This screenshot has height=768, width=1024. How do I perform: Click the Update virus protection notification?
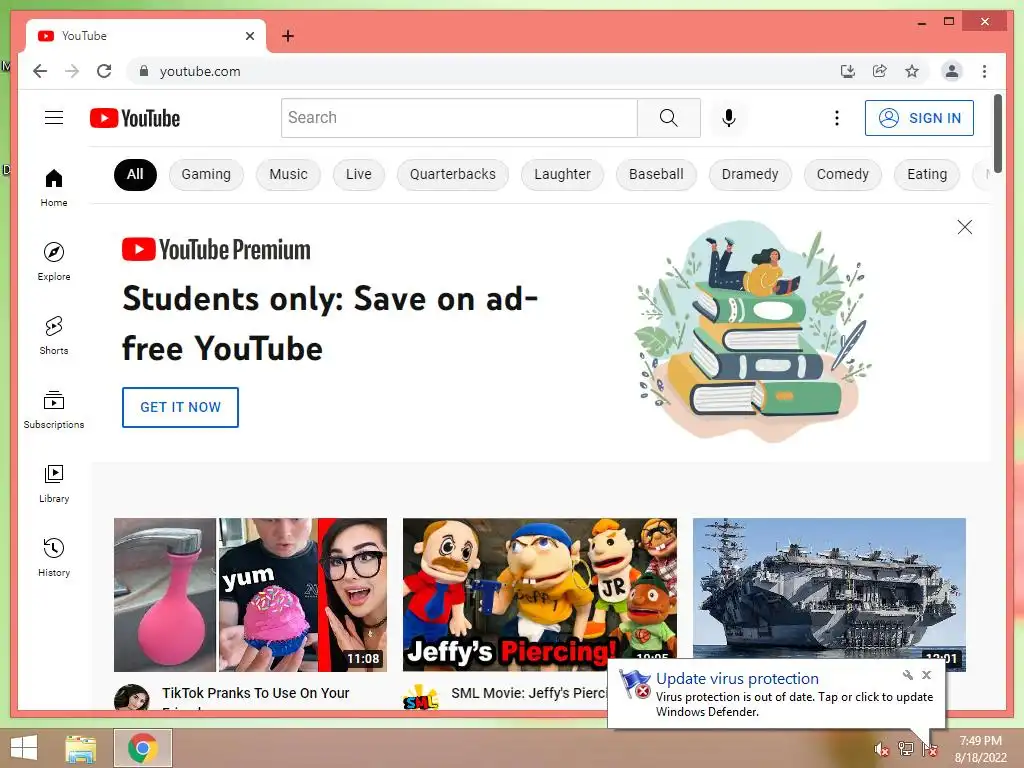pos(776,694)
